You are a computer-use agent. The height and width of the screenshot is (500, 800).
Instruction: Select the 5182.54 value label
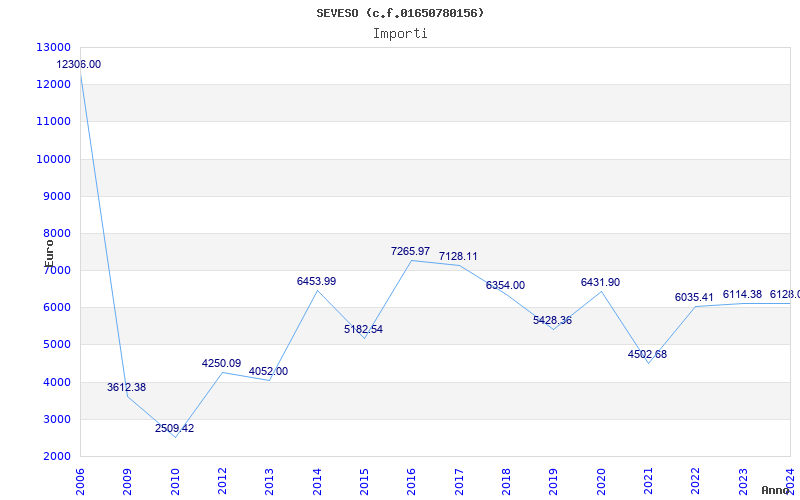pyautogui.click(x=363, y=330)
